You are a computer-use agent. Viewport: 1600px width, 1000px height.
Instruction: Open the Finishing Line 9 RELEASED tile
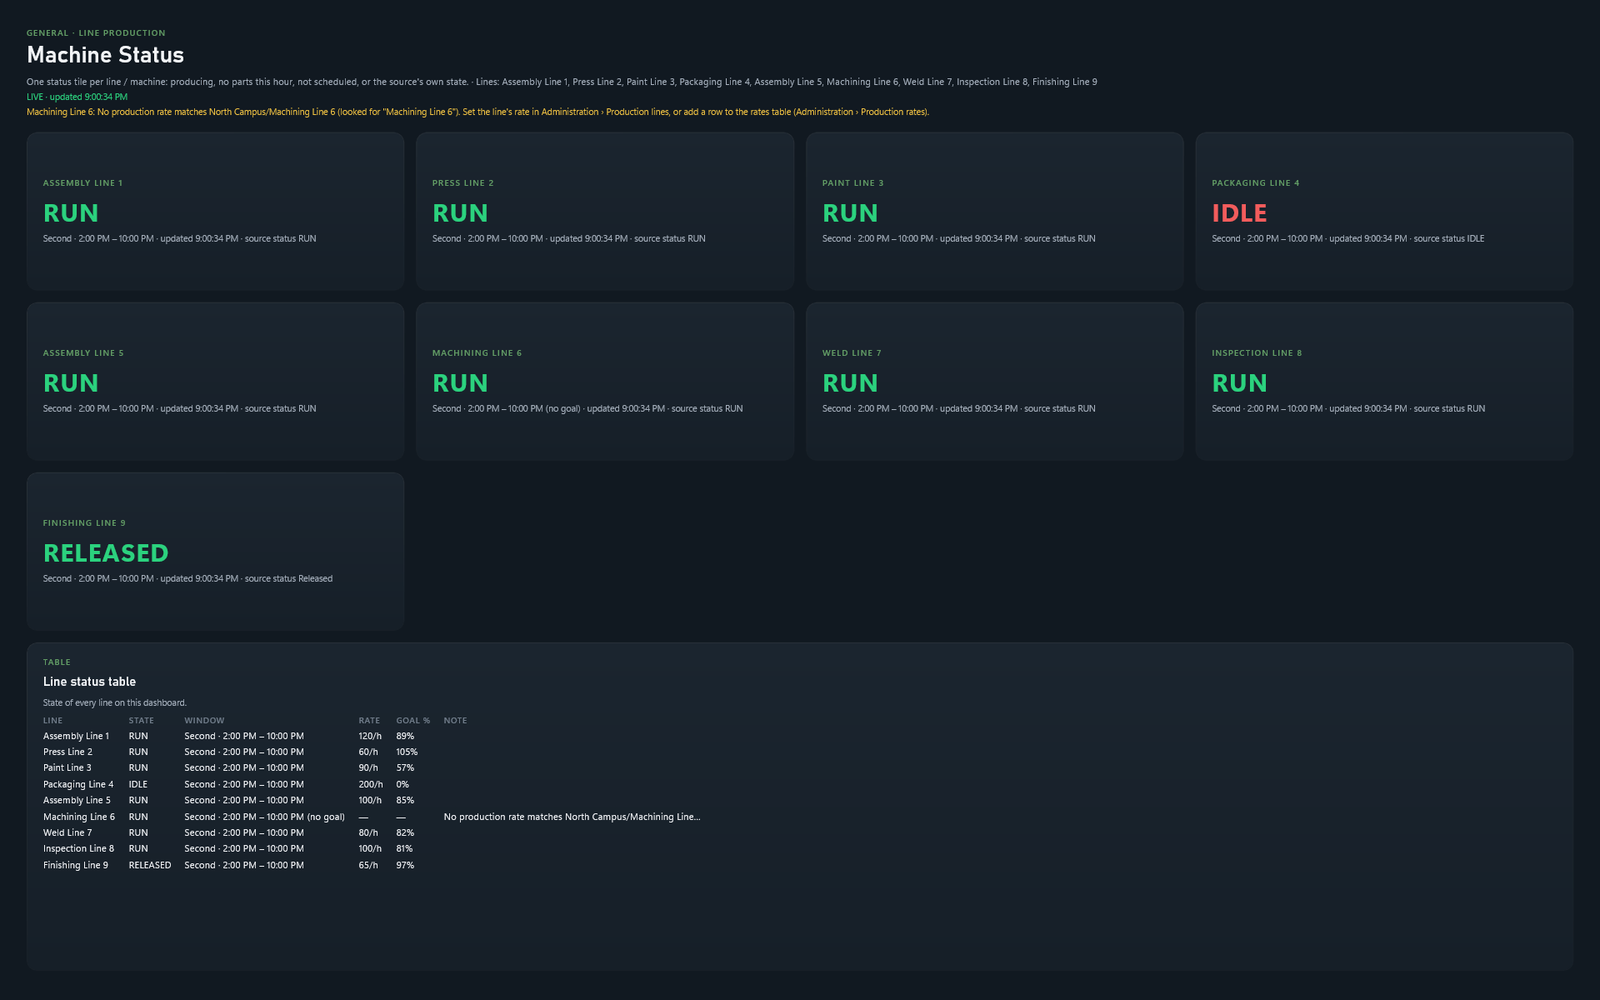click(215, 551)
